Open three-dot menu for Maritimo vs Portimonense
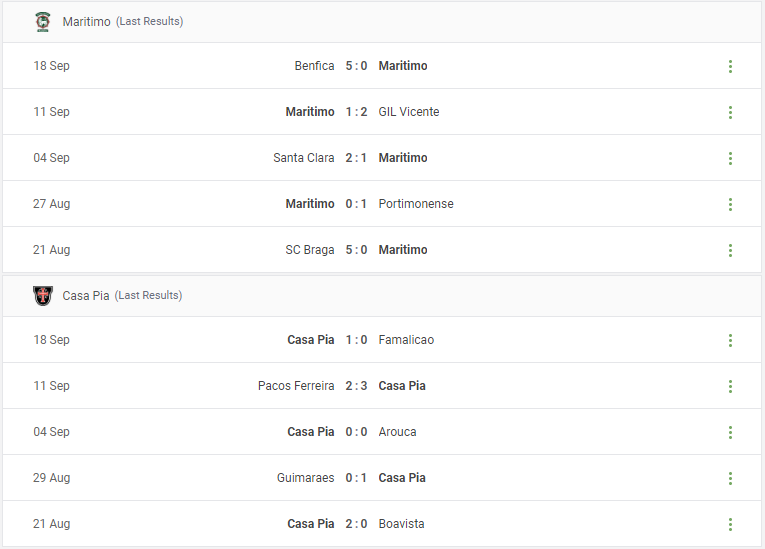Screen dimensions: 765x549 tap(730, 204)
